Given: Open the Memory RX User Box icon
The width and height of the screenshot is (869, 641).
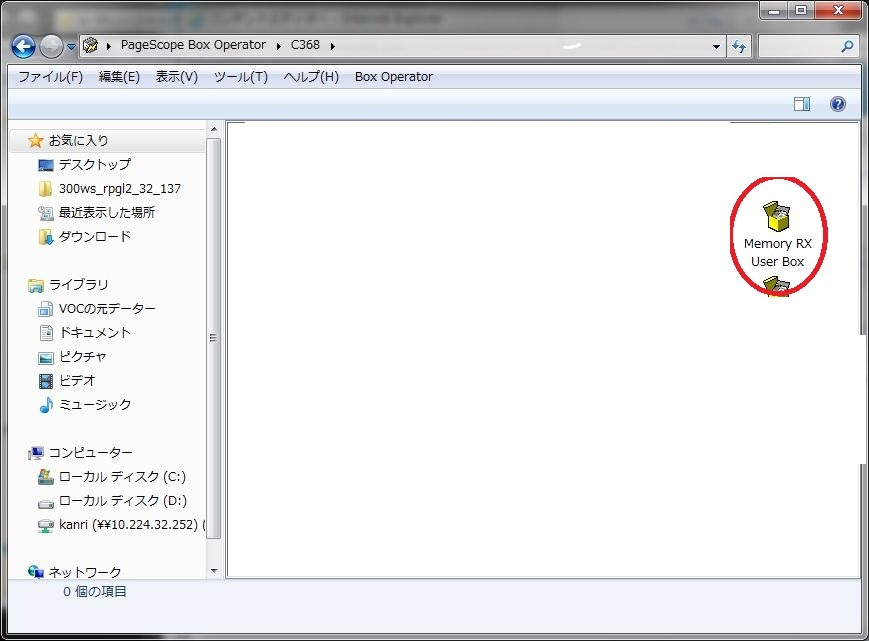Looking at the screenshot, I should 777,216.
